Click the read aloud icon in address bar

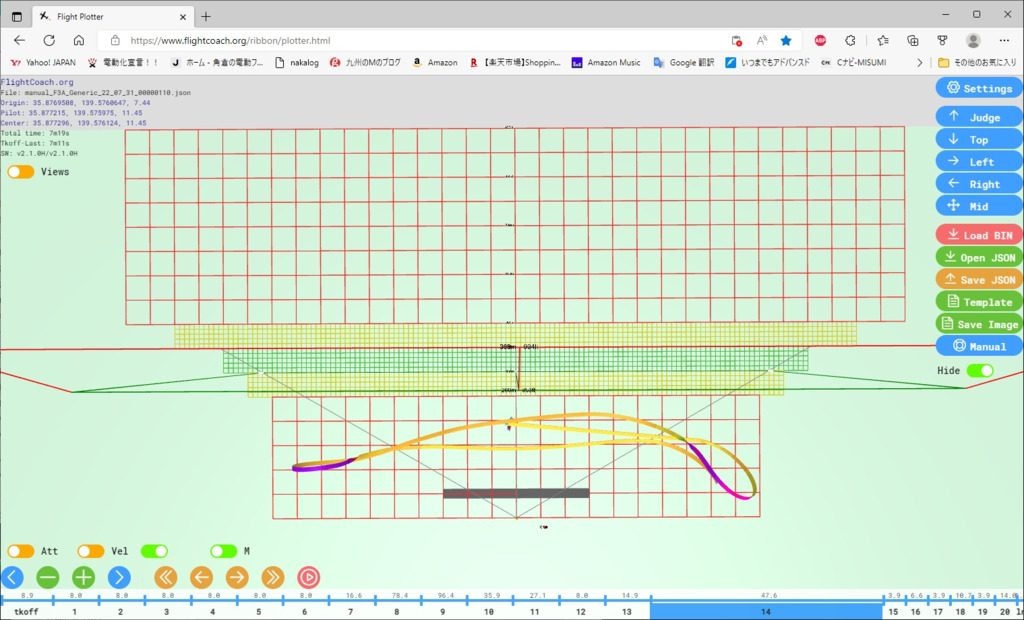click(761, 41)
